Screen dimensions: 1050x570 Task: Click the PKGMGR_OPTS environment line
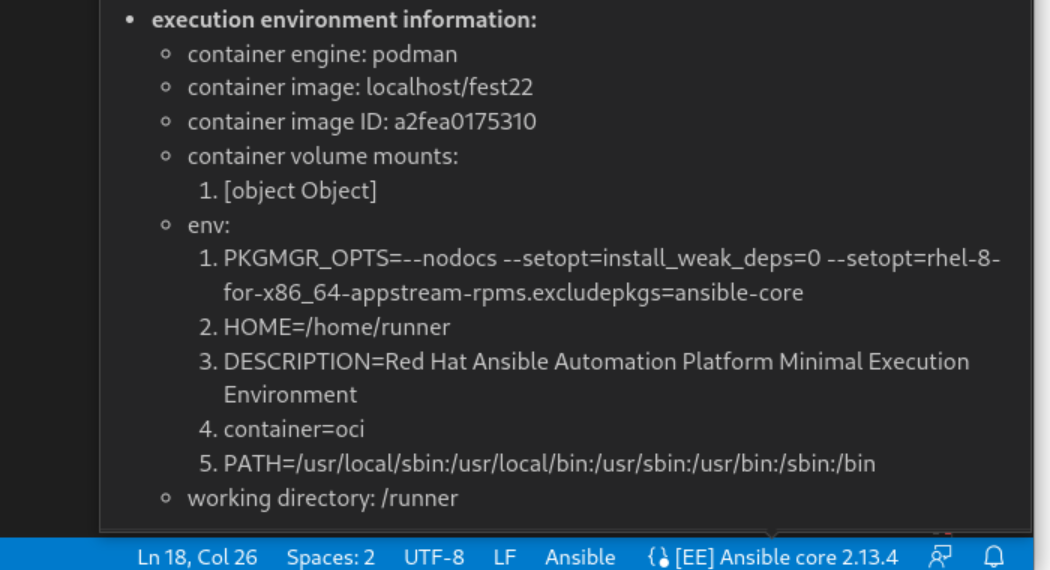[x=611, y=258]
